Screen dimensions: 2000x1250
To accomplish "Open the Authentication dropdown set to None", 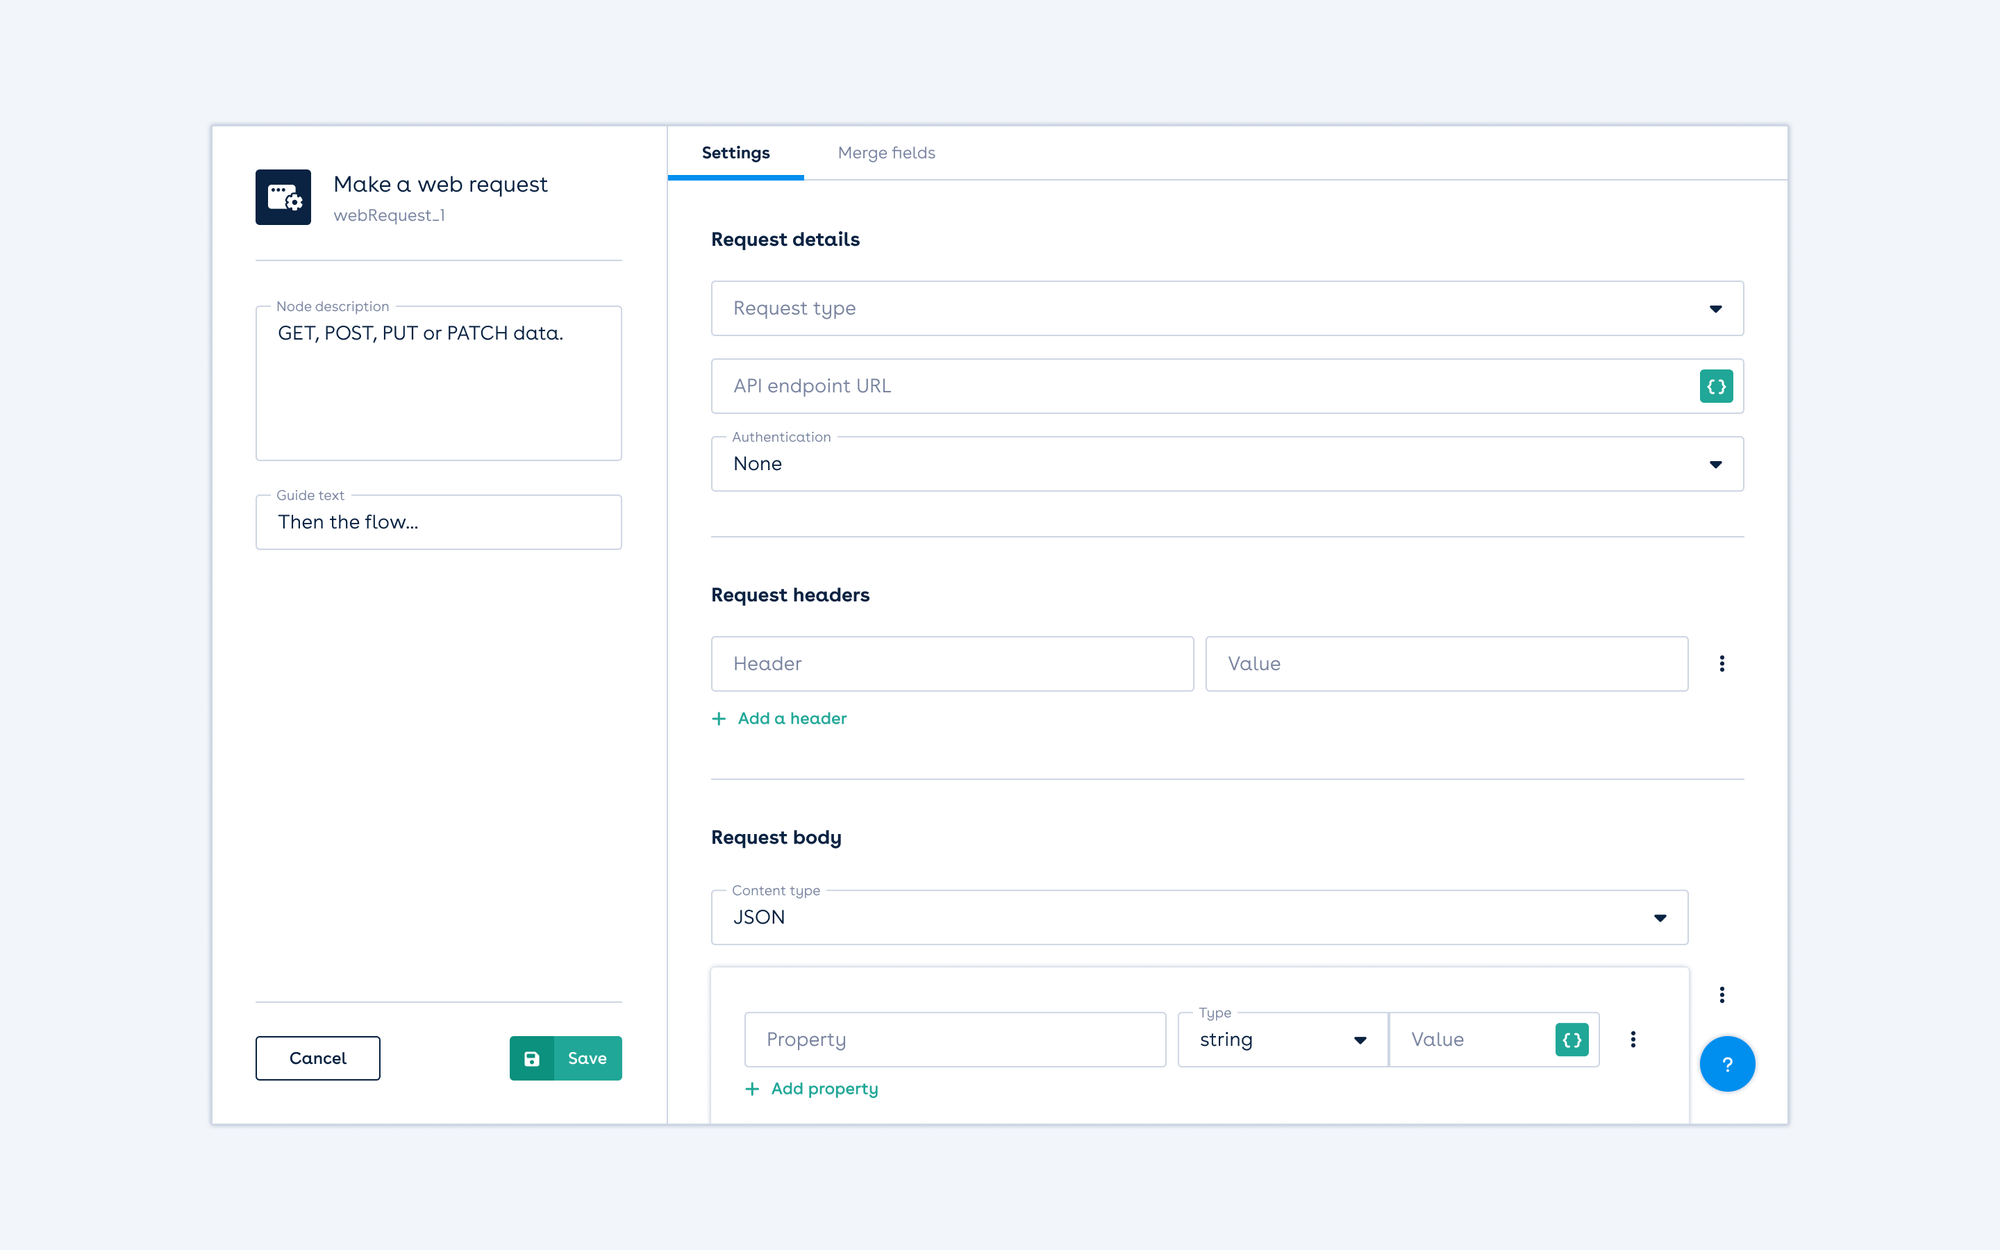I will [1226, 464].
